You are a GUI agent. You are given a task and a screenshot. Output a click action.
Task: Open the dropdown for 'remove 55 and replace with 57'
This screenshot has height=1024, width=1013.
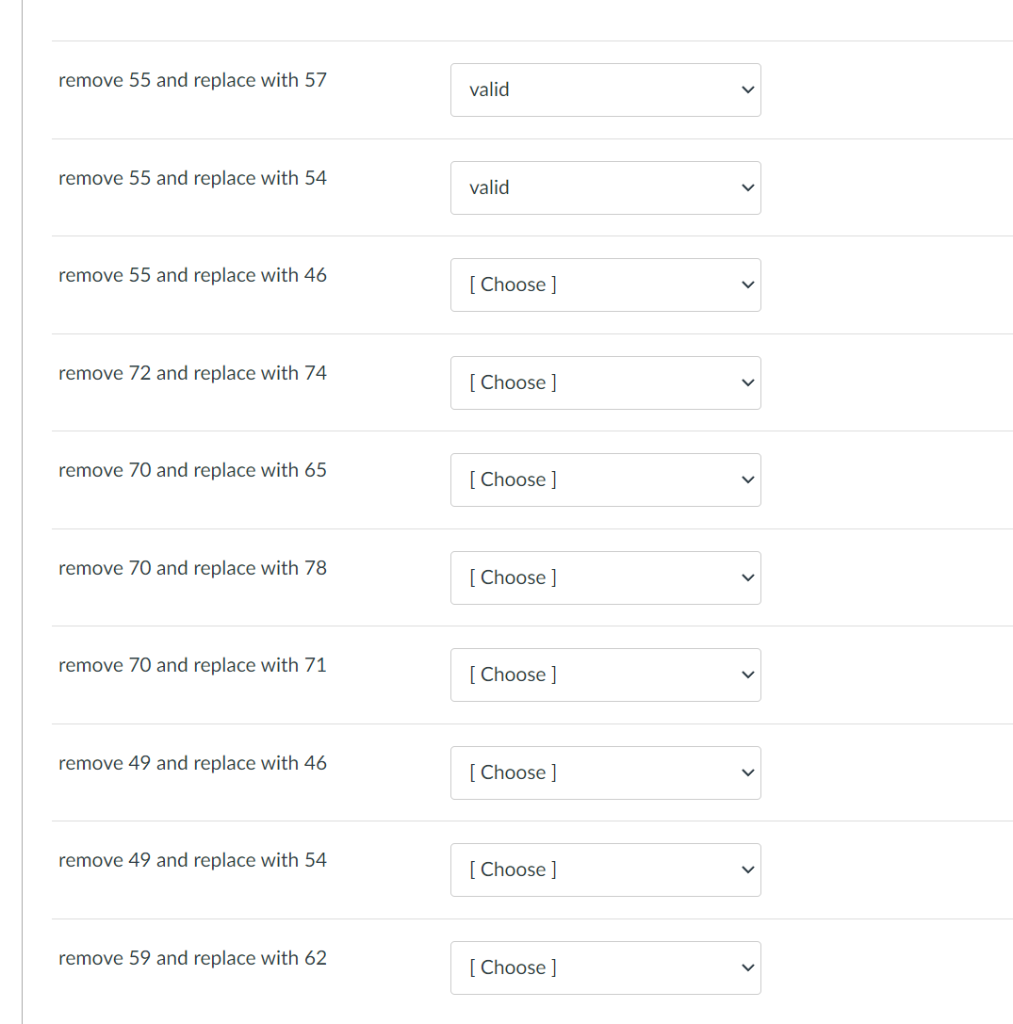point(605,89)
